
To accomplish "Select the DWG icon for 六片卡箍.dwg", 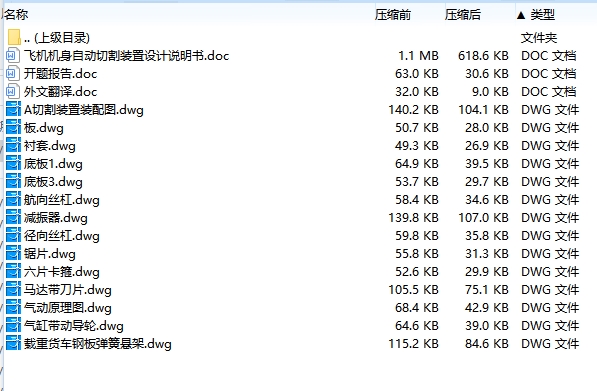I will [13, 272].
